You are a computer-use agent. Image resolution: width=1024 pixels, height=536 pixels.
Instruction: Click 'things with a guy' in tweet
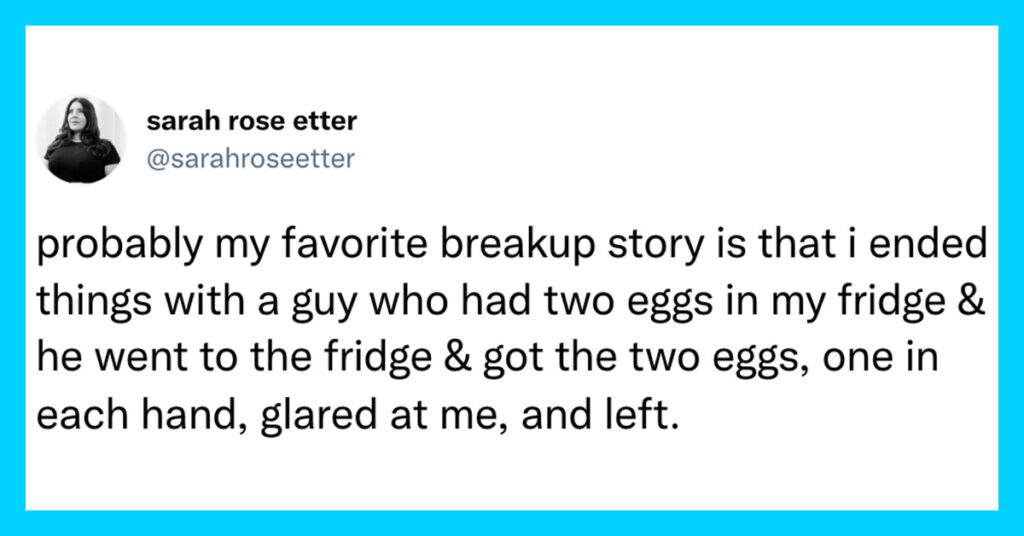pyautogui.click(x=181, y=302)
